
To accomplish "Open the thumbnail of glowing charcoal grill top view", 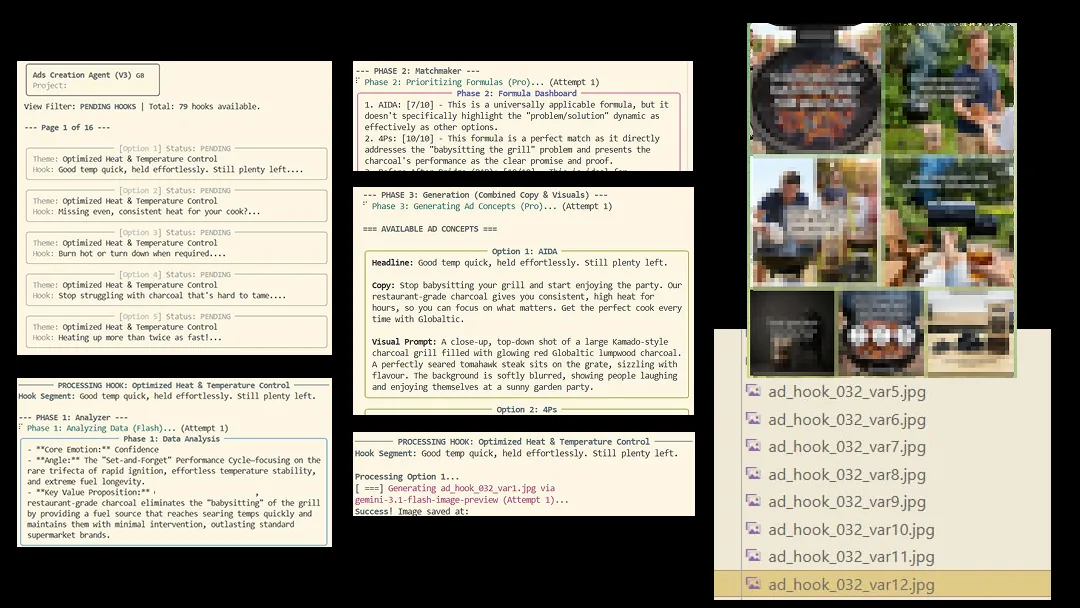I will 815,90.
